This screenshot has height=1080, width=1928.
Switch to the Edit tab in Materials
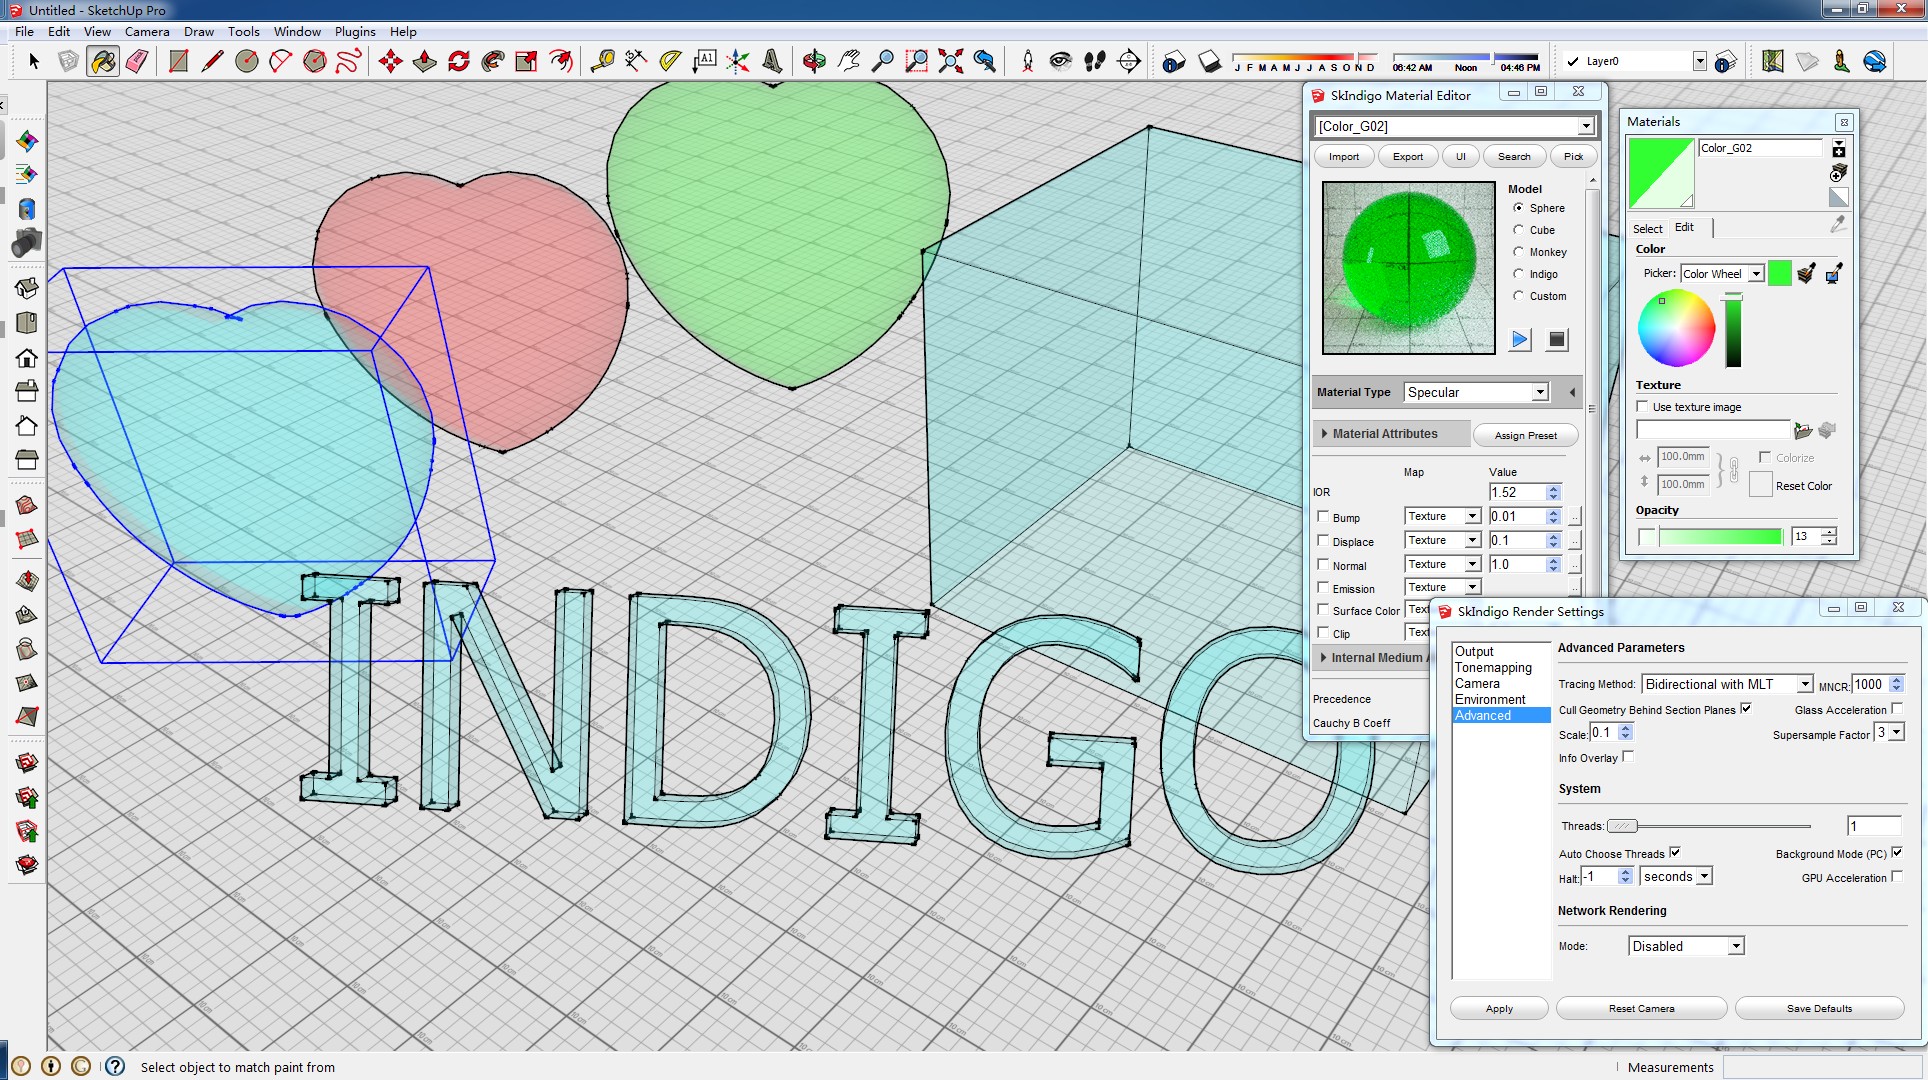(1684, 228)
